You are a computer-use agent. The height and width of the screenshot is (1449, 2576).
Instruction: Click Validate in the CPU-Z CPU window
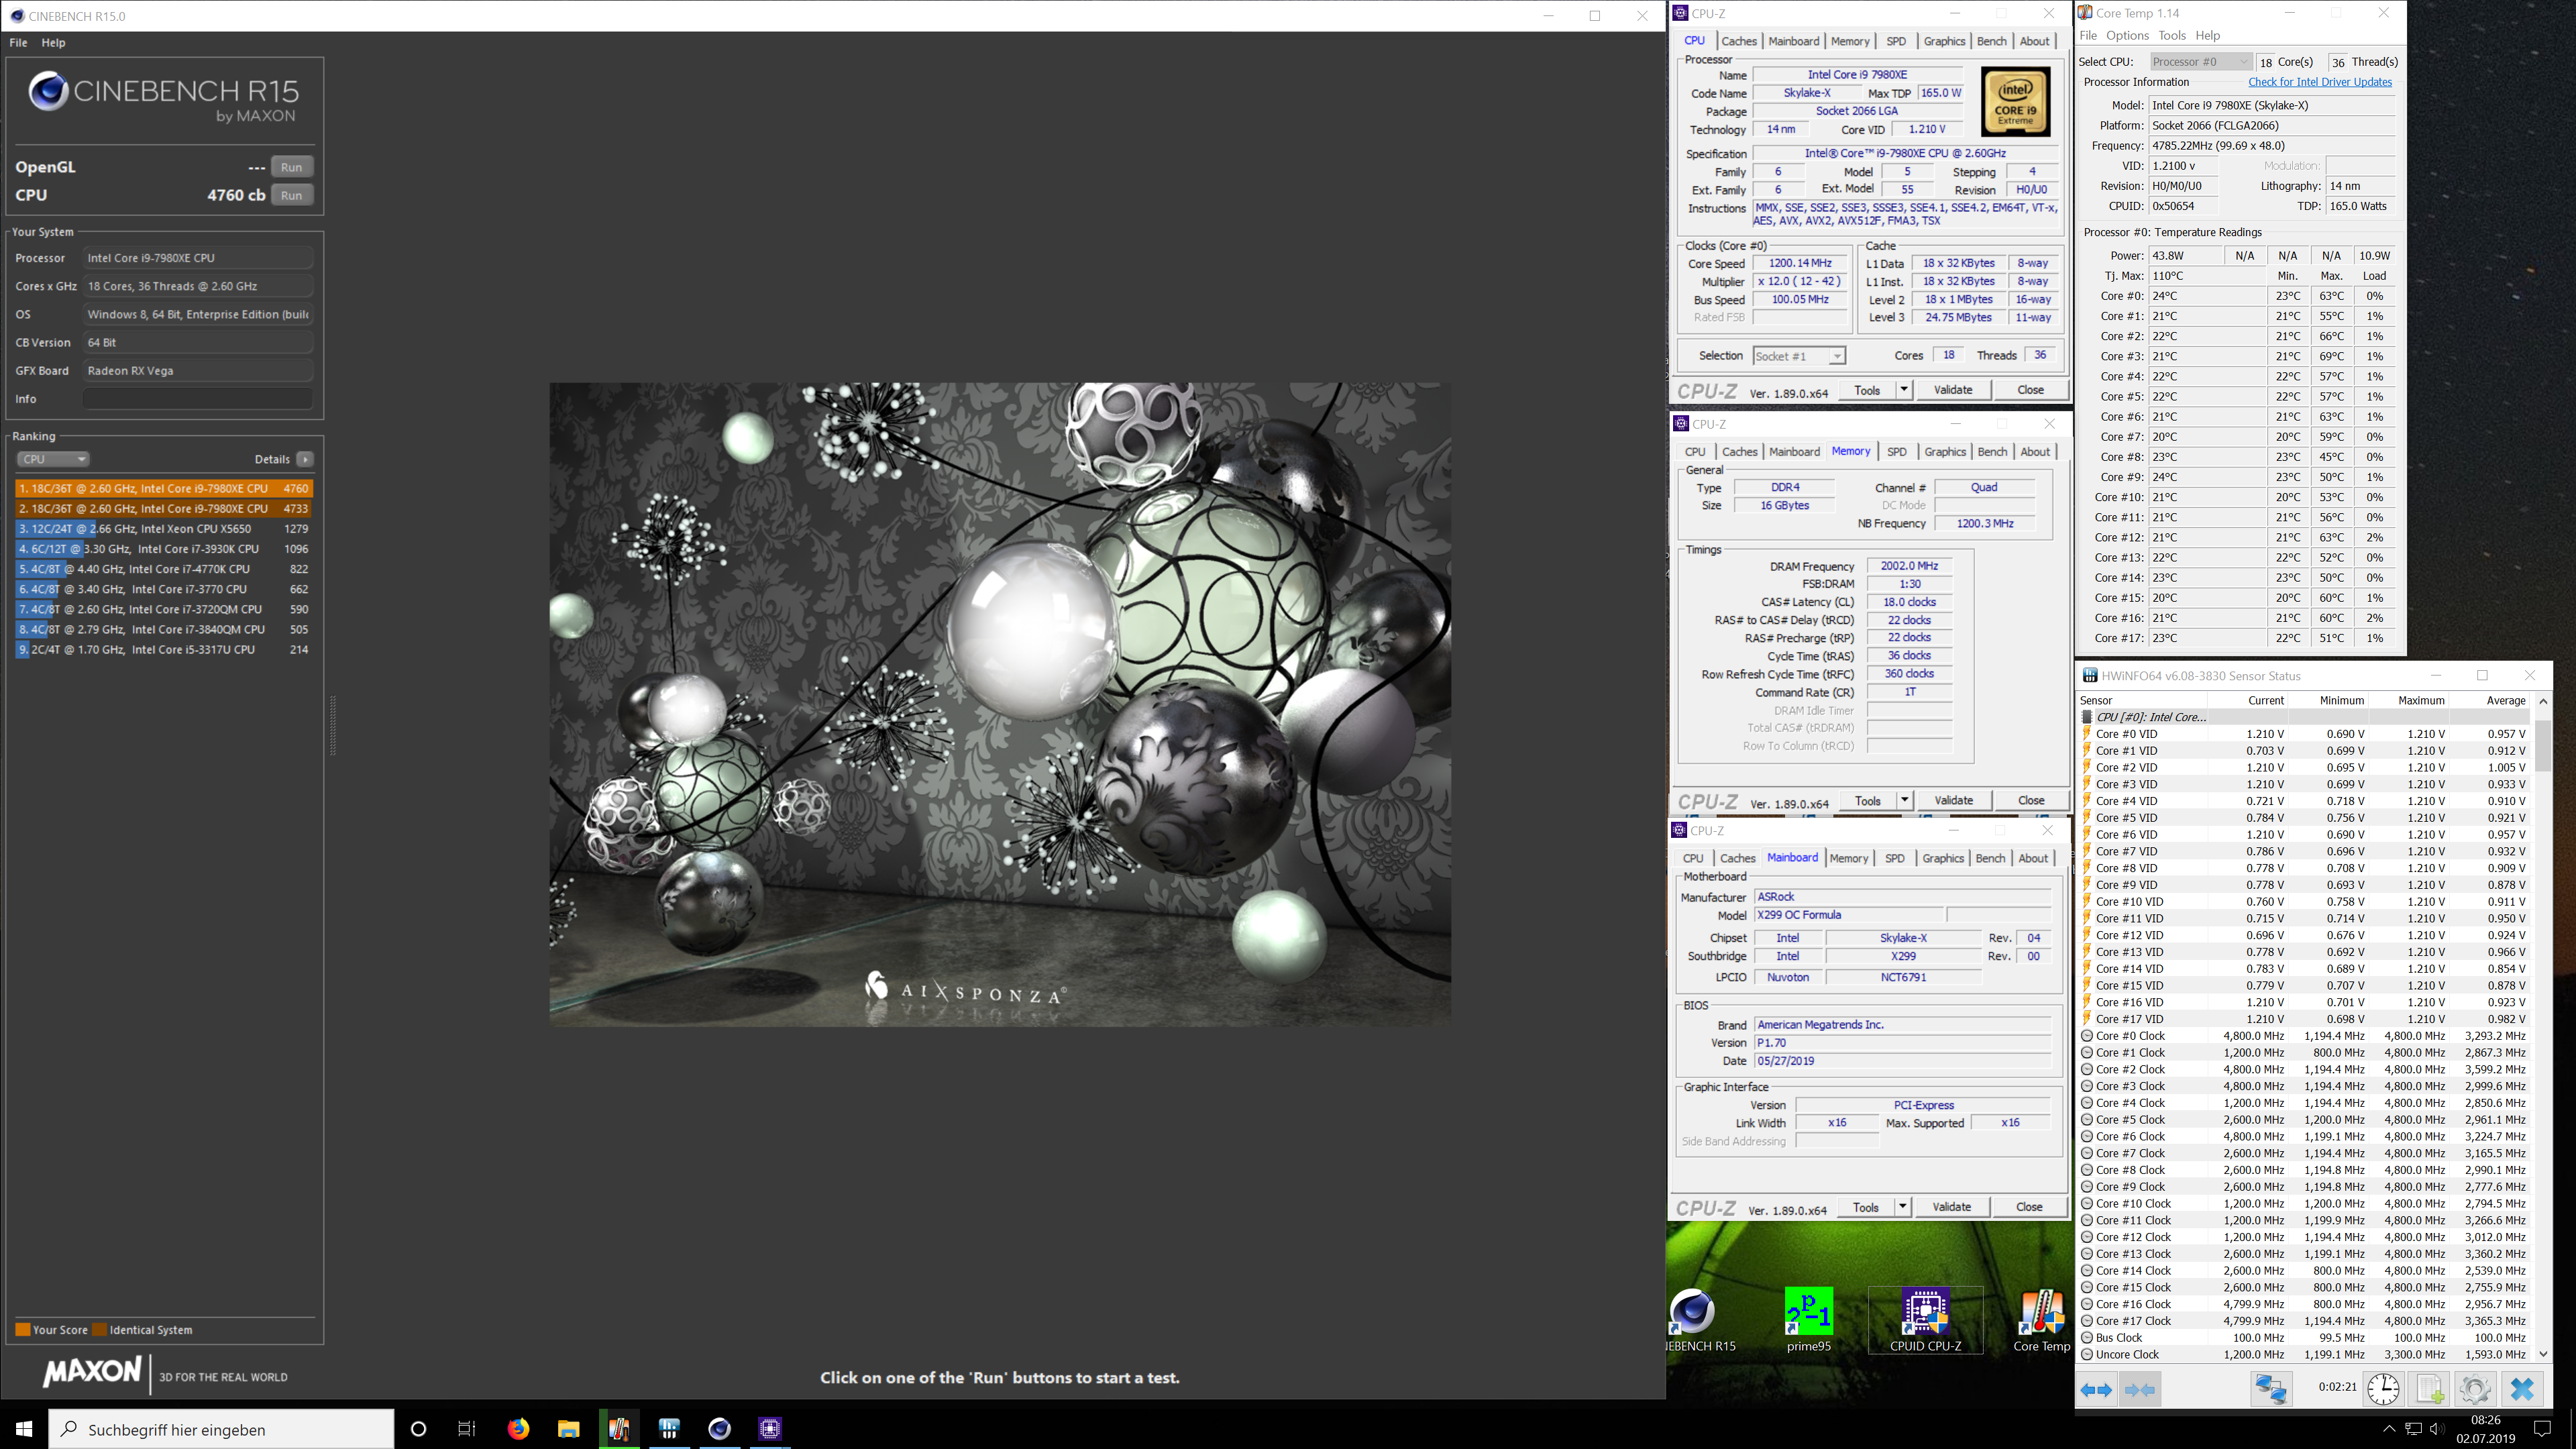click(x=1952, y=390)
